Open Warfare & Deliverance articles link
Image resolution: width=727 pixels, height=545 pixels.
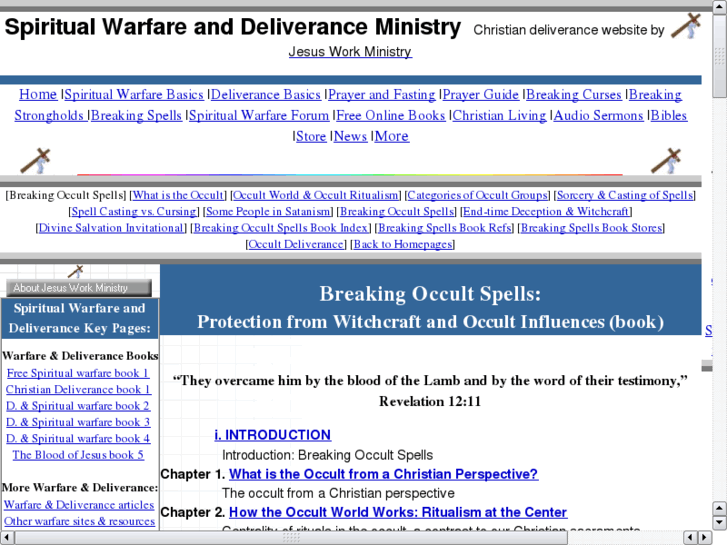pyautogui.click(x=79, y=505)
